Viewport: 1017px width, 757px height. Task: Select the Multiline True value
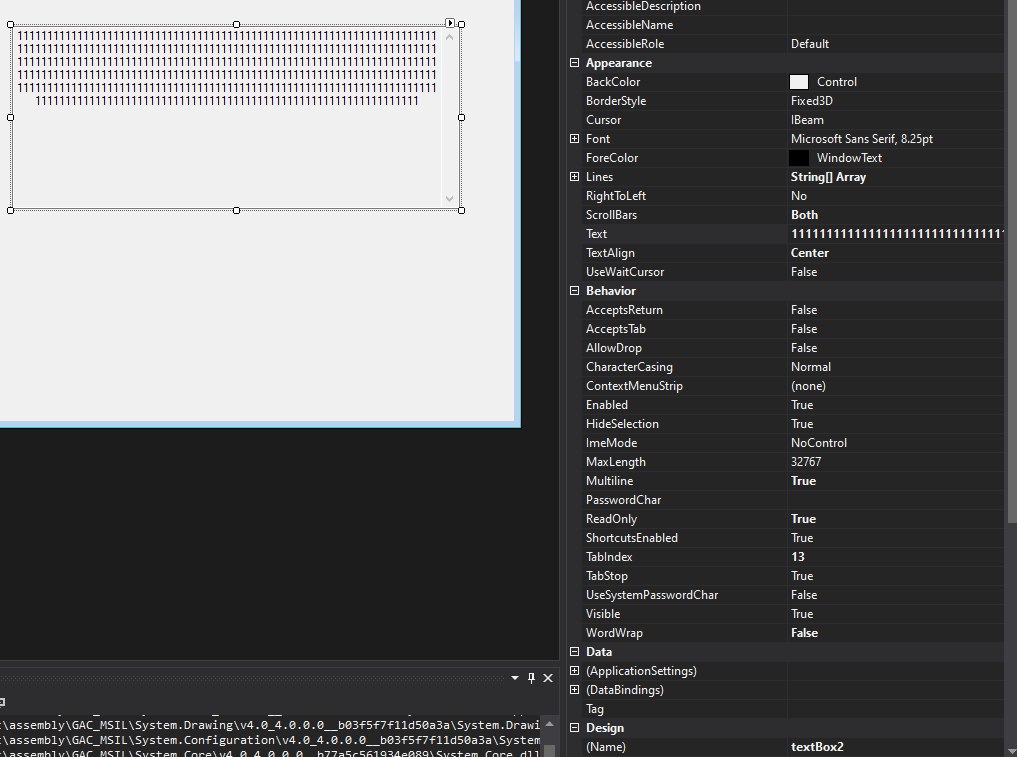click(803, 481)
